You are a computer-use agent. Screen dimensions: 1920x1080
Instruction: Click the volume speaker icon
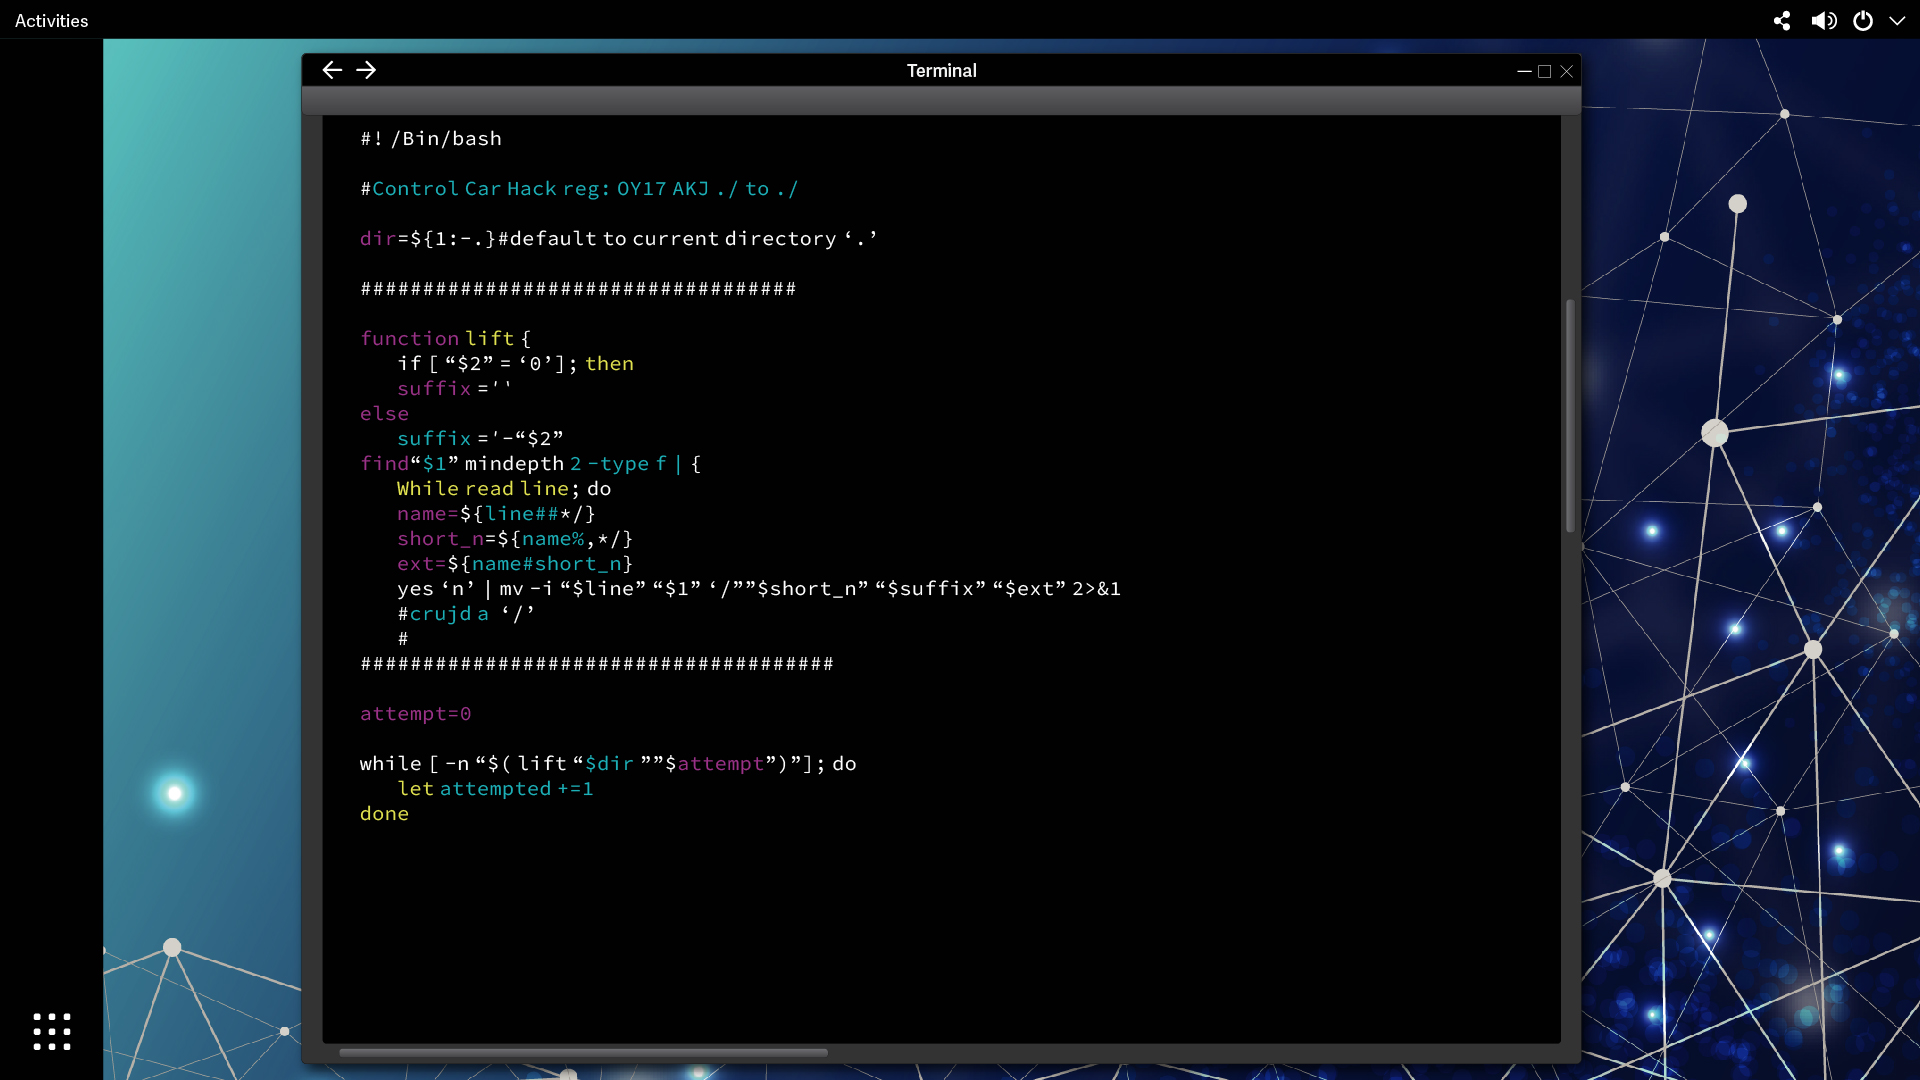click(1823, 21)
